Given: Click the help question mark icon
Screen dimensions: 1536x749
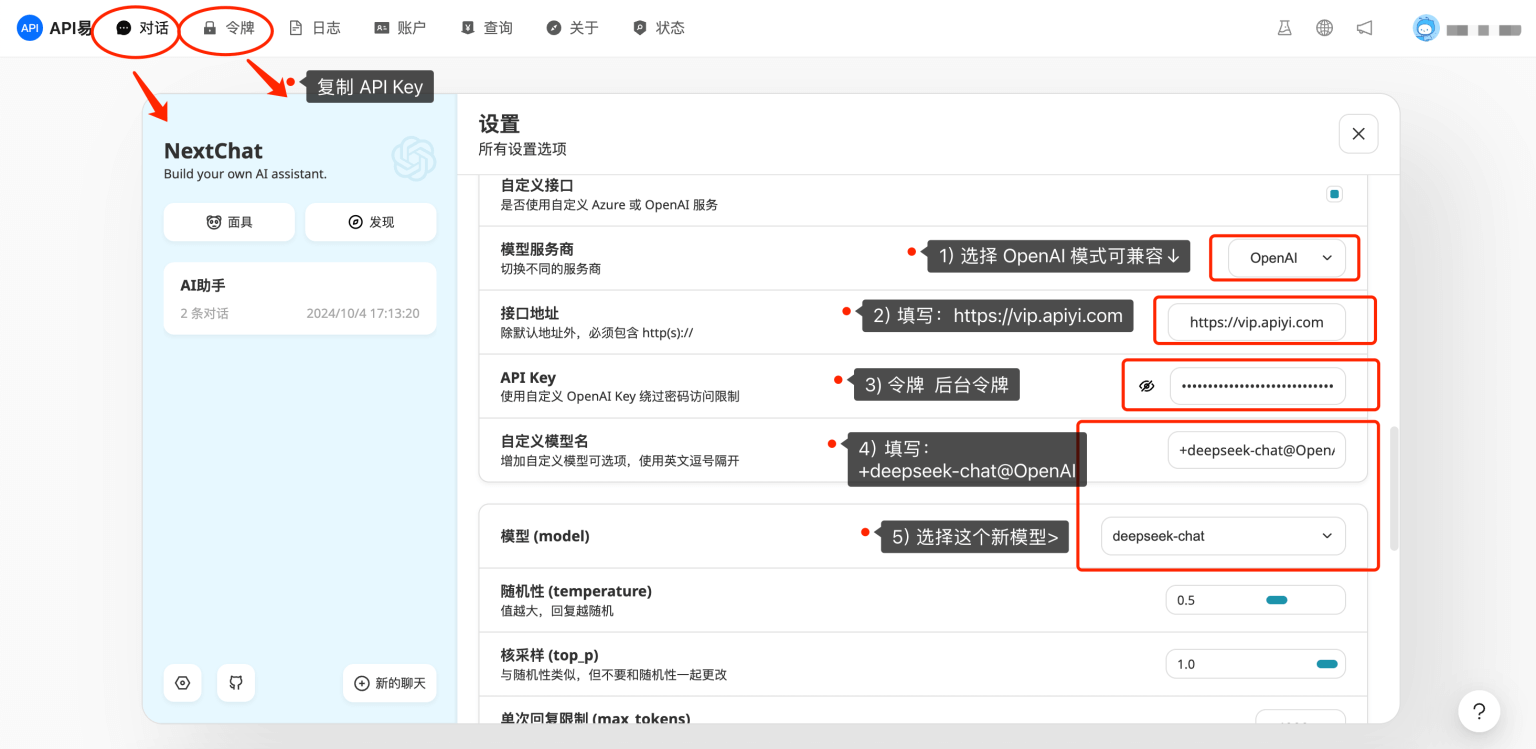Looking at the screenshot, I should (x=1479, y=711).
